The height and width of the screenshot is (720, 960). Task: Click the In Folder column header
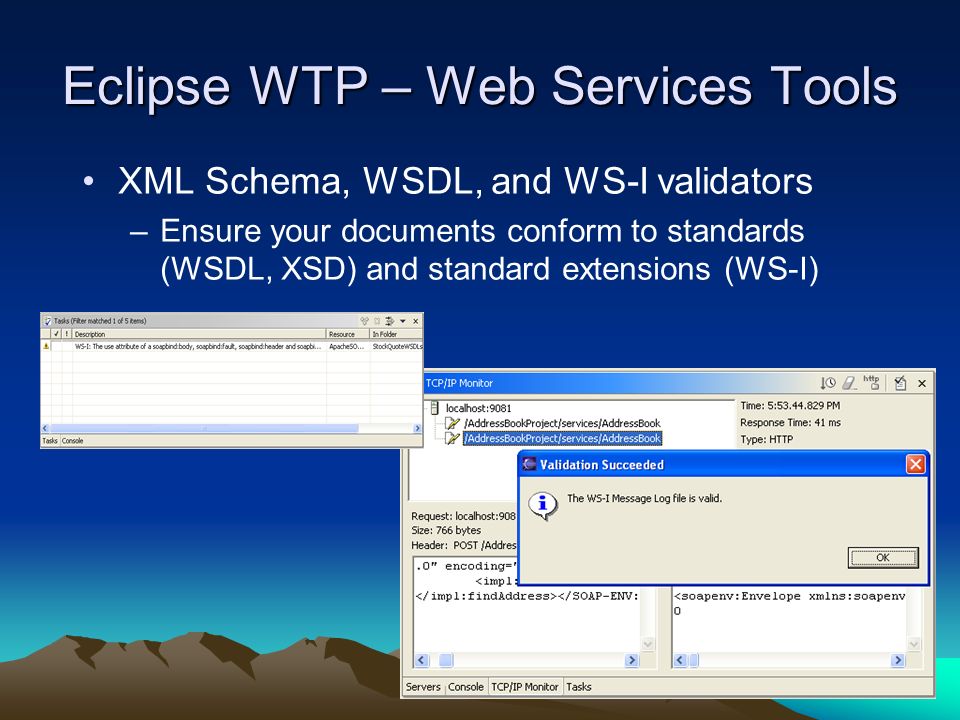(x=396, y=334)
